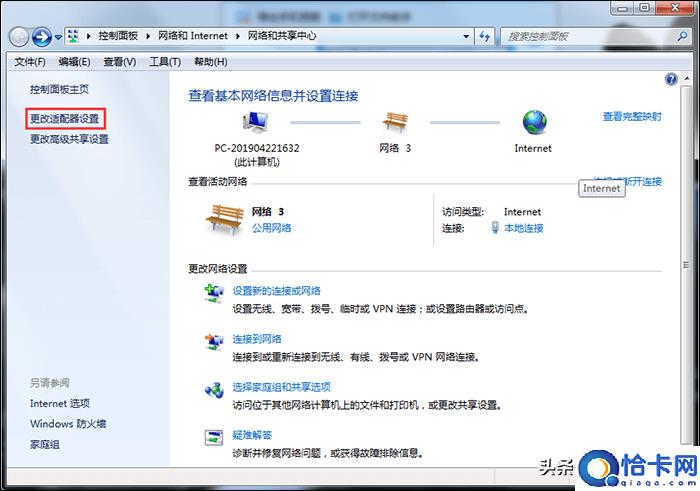Click the refresh button beside address bar
The height and width of the screenshot is (491, 700).
(x=485, y=37)
